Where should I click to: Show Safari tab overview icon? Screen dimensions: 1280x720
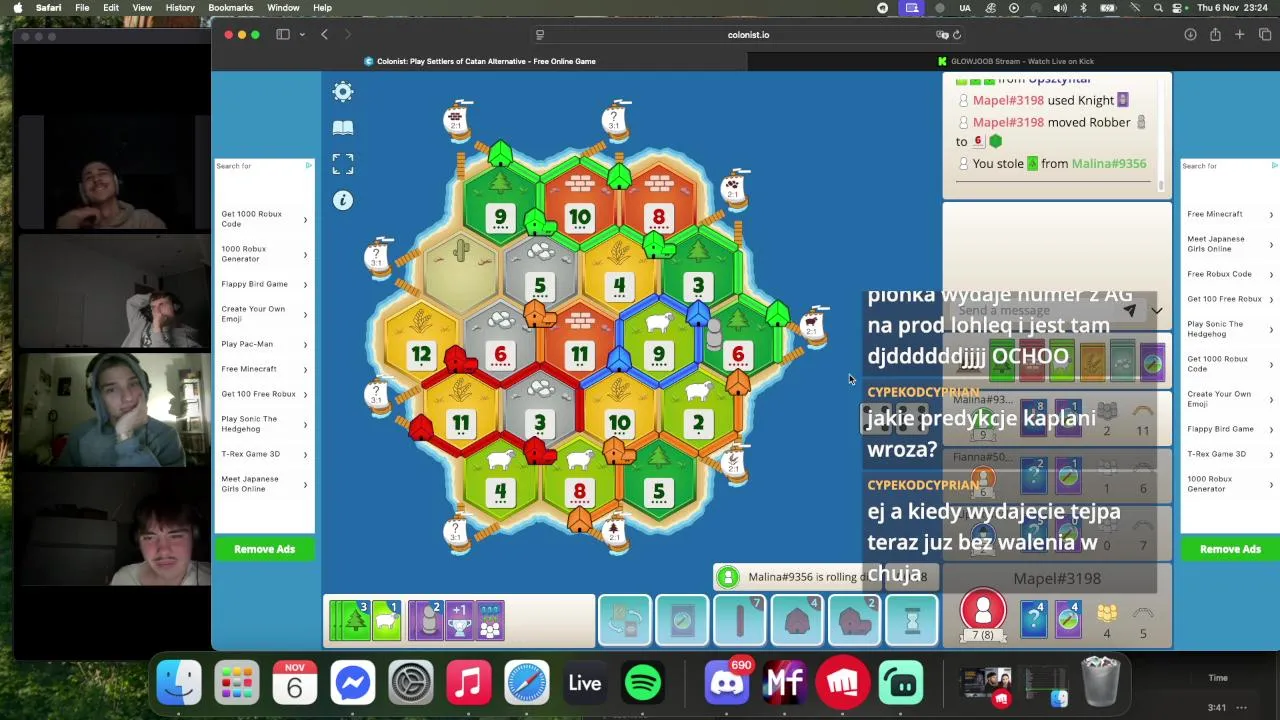[1265, 35]
